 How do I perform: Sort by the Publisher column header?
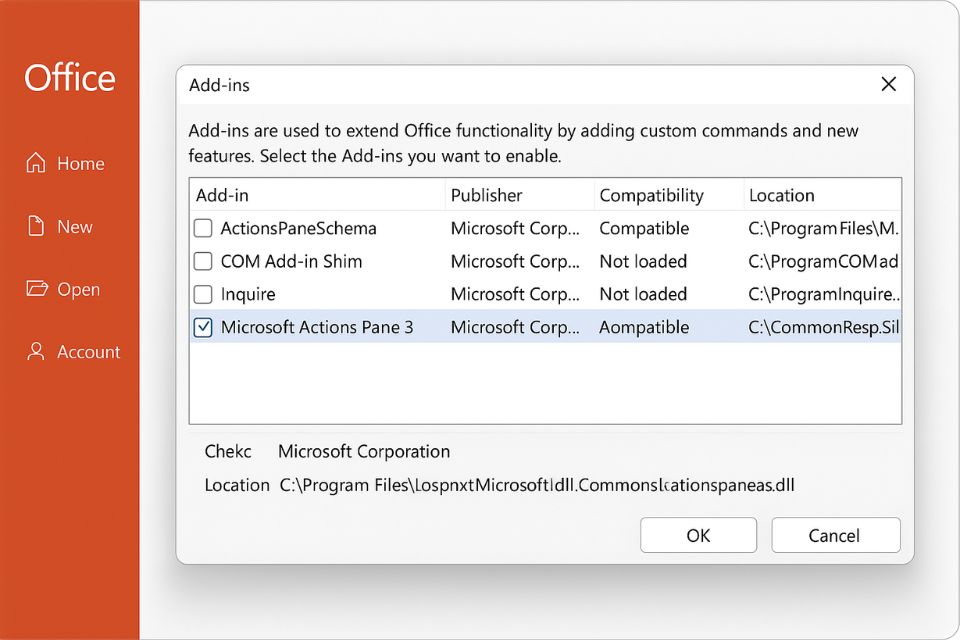[486, 195]
